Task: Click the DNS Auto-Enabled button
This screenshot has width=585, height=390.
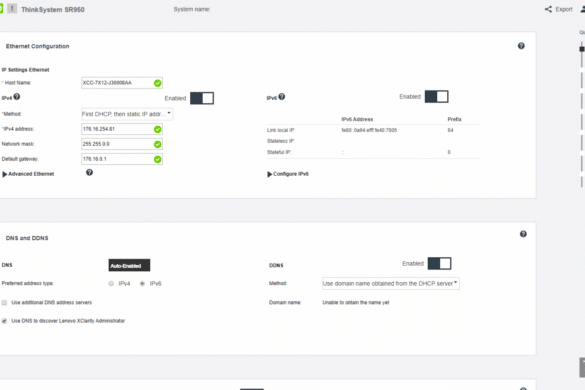Action: click(129, 265)
